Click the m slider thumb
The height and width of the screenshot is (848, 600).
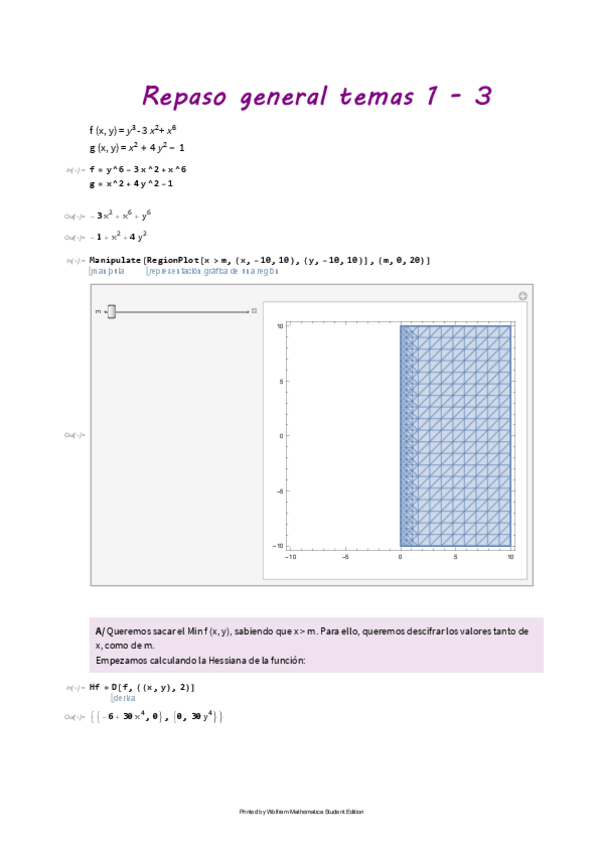coord(112,312)
